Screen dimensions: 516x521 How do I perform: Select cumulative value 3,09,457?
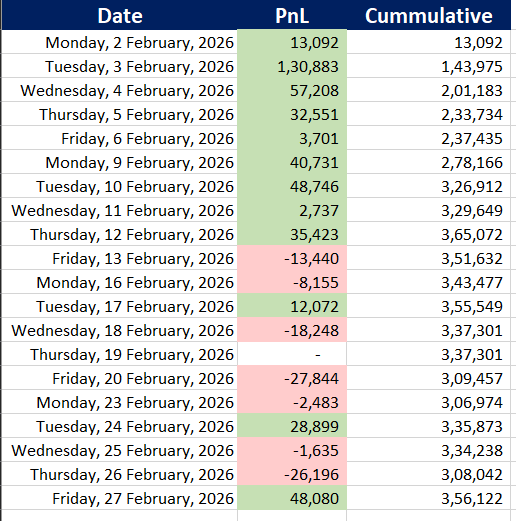tap(429, 378)
